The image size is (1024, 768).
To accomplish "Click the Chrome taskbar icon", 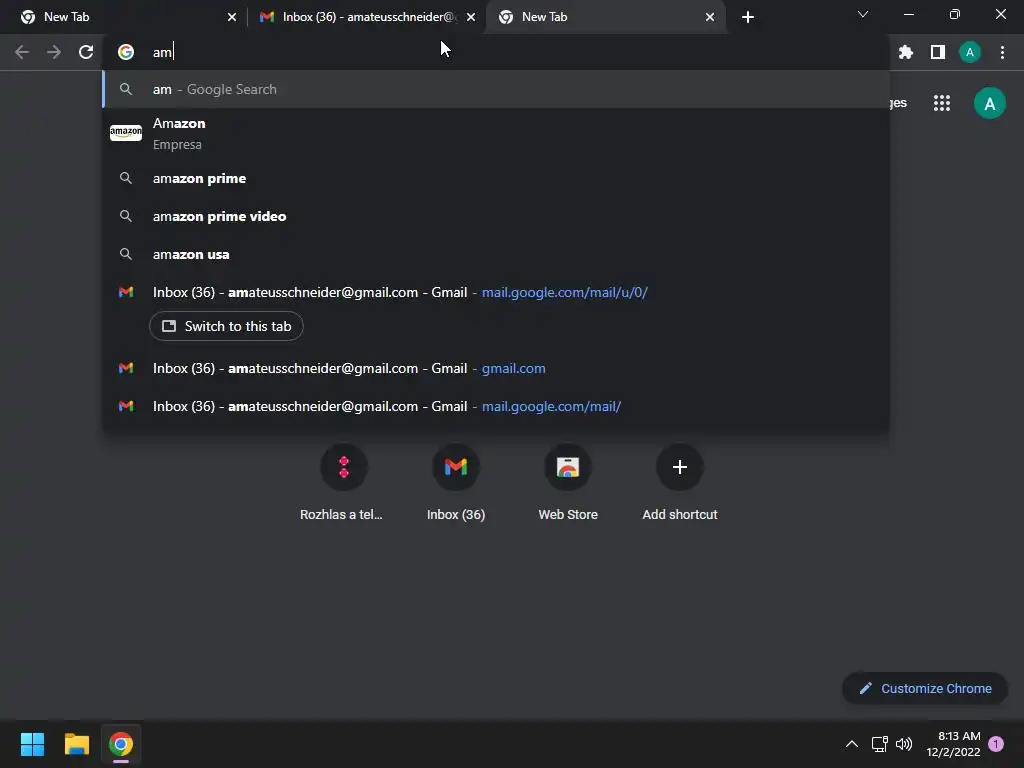I will coord(121,744).
